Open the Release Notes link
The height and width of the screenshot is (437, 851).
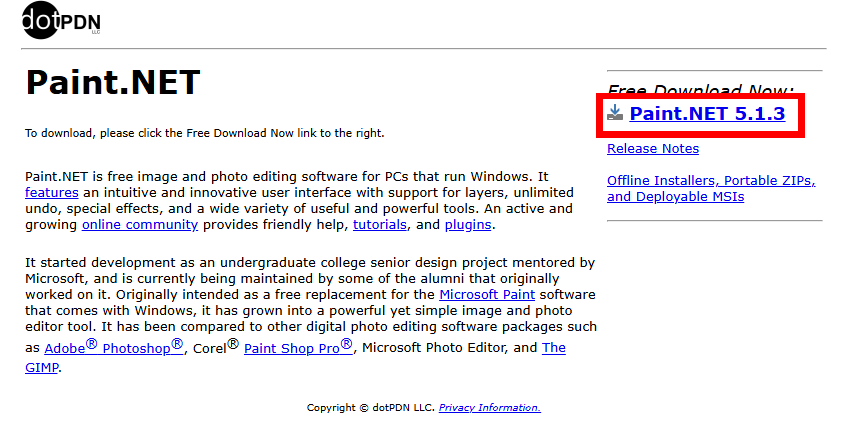[652, 149]
